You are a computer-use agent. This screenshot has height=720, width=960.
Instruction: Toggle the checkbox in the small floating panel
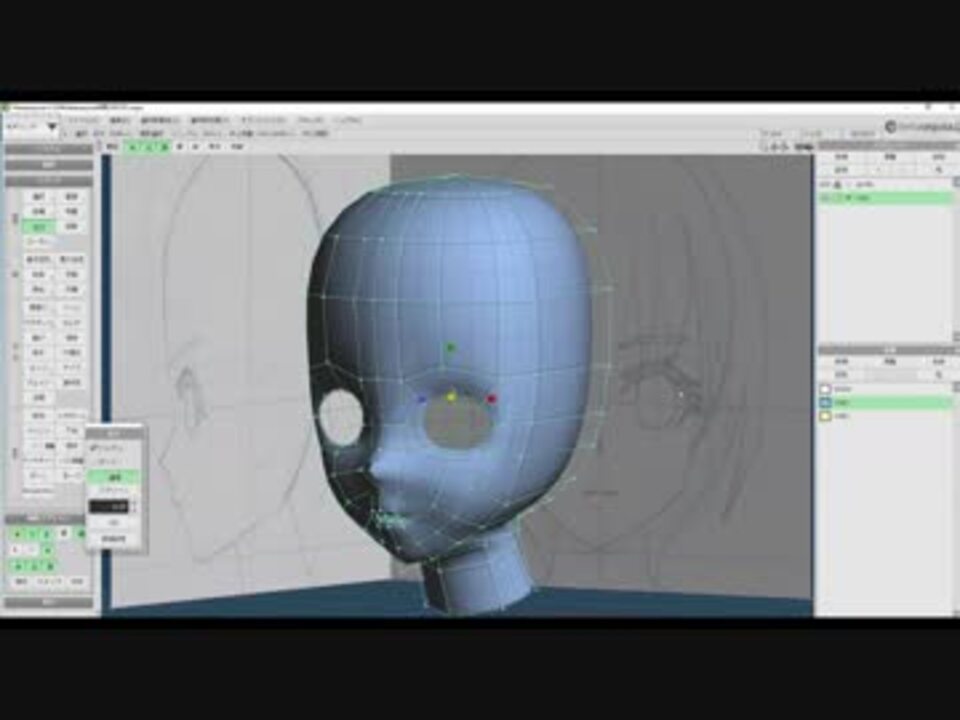94,448
